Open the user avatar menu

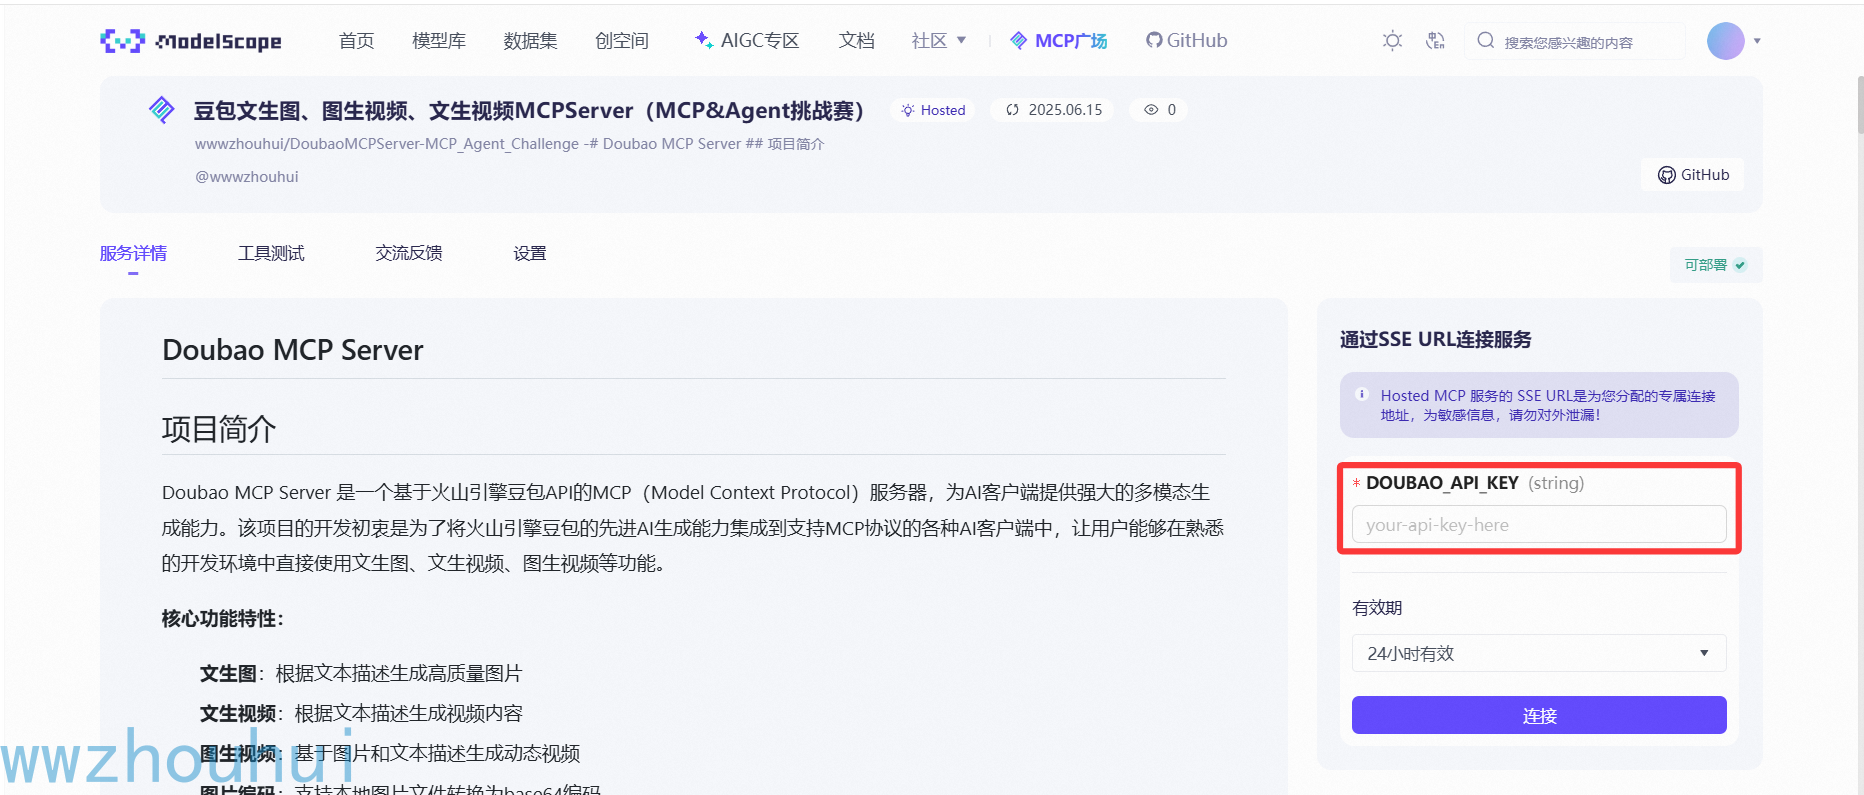point(1725,41)
